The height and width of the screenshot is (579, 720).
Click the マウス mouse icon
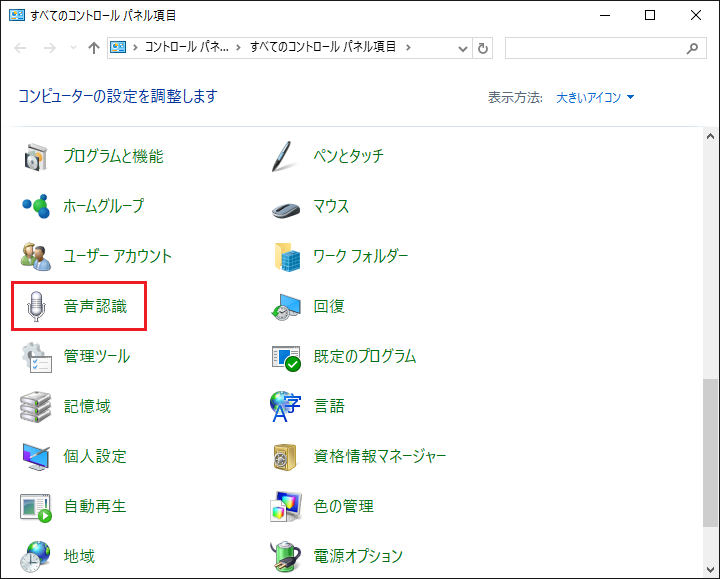tap(287, 207)
